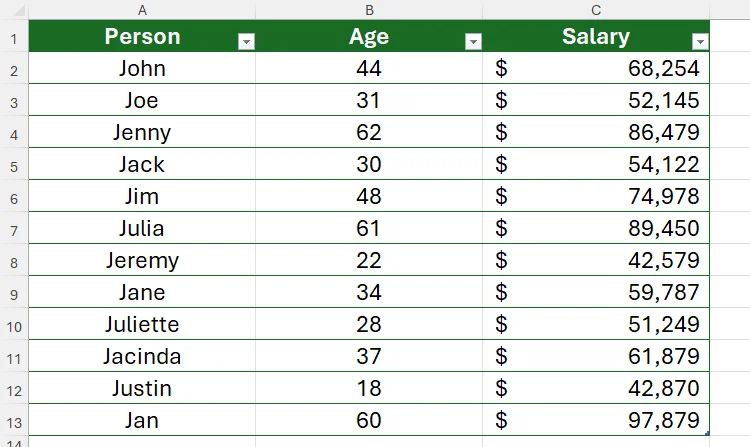This screenshot has height=447, width=750.
Task: Select the salary cell showing 52,145
Action: 596,101
